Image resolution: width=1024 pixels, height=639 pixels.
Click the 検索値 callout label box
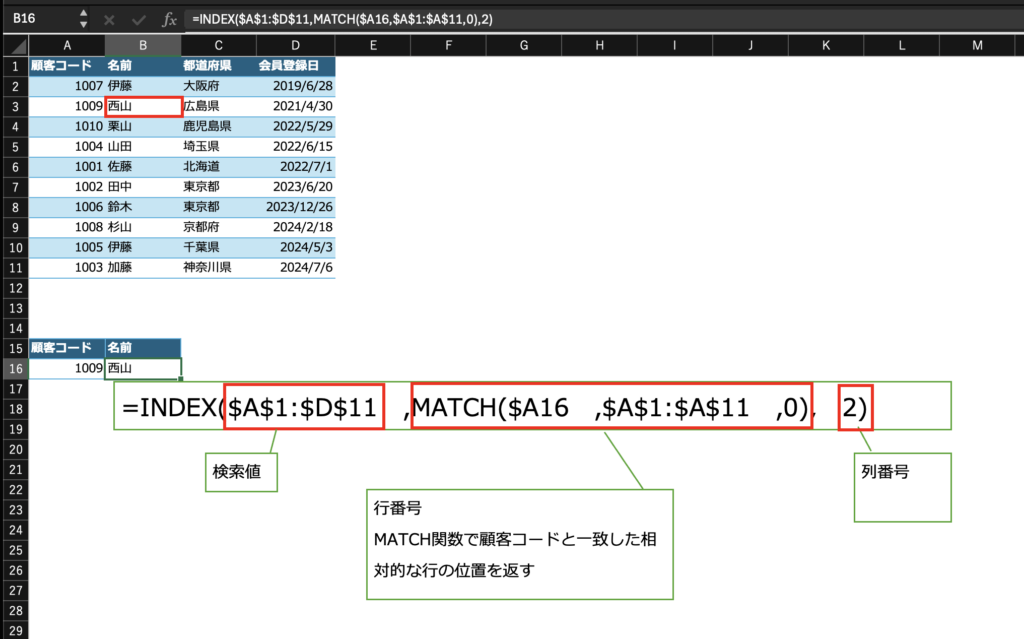240,471
